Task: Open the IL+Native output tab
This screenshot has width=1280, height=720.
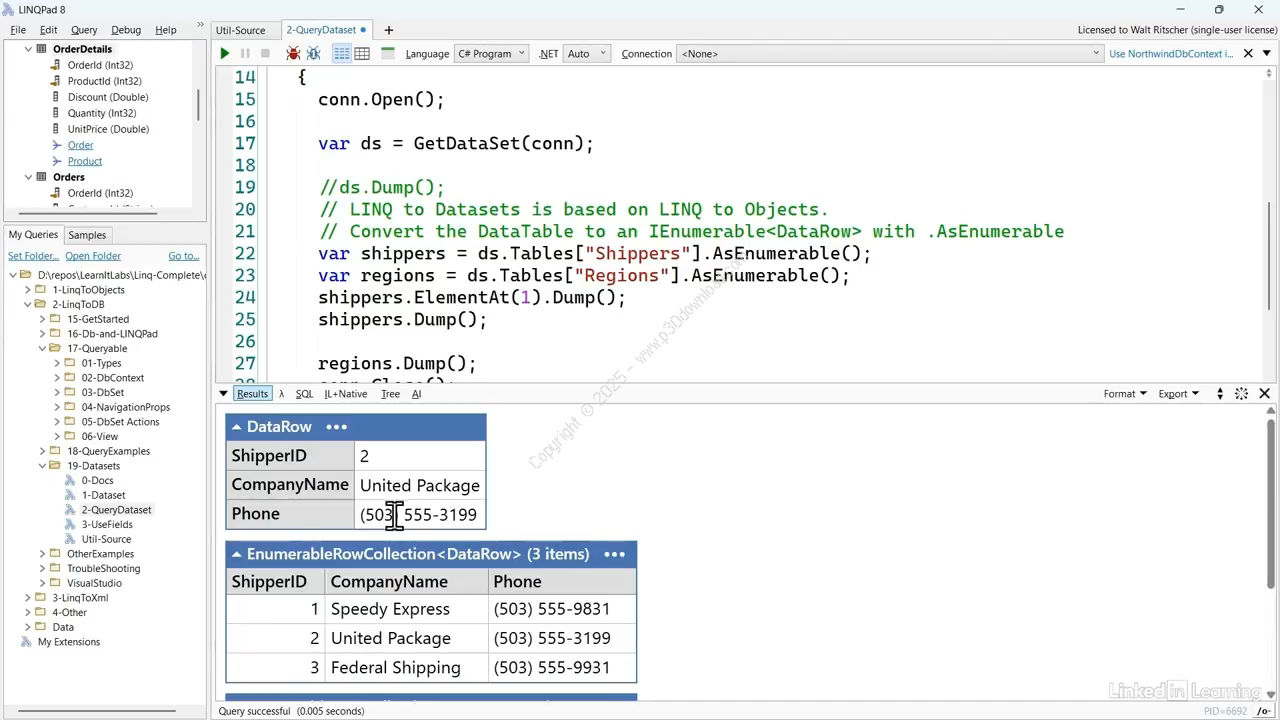Action: tap(346, 394)
